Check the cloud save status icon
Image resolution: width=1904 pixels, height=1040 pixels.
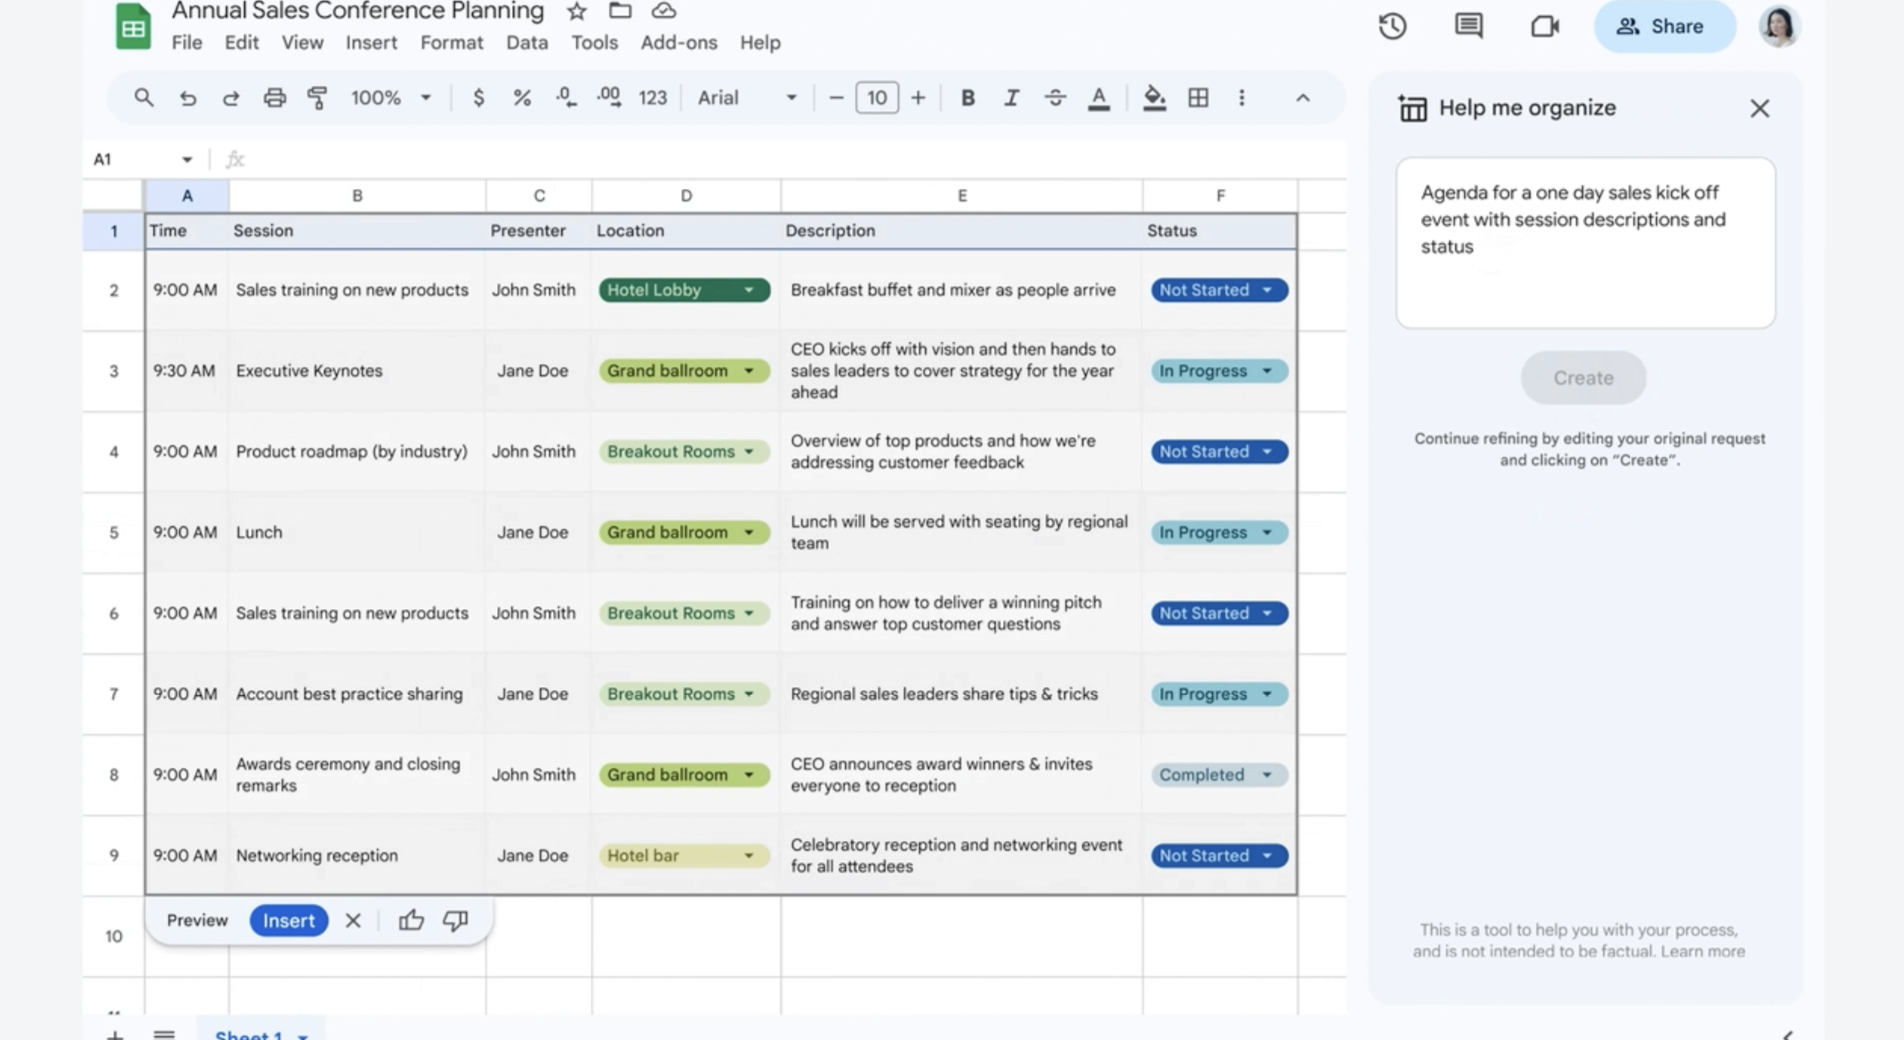(663, 11)
